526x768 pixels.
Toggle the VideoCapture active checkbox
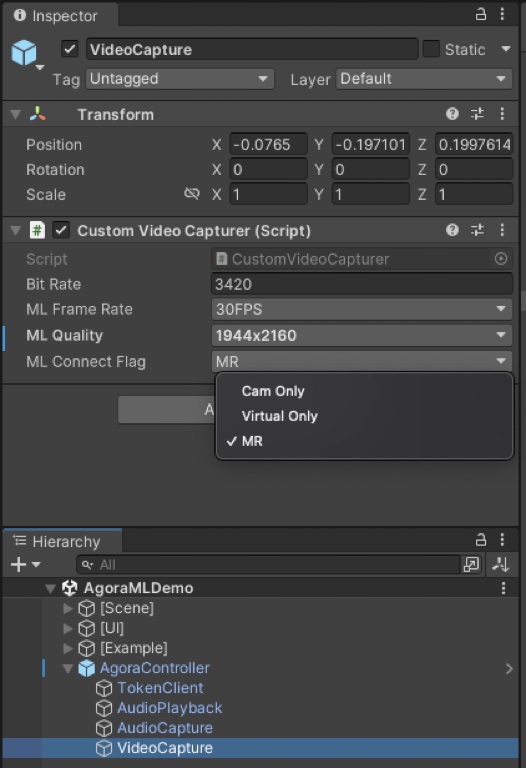[x=70, y=49]
